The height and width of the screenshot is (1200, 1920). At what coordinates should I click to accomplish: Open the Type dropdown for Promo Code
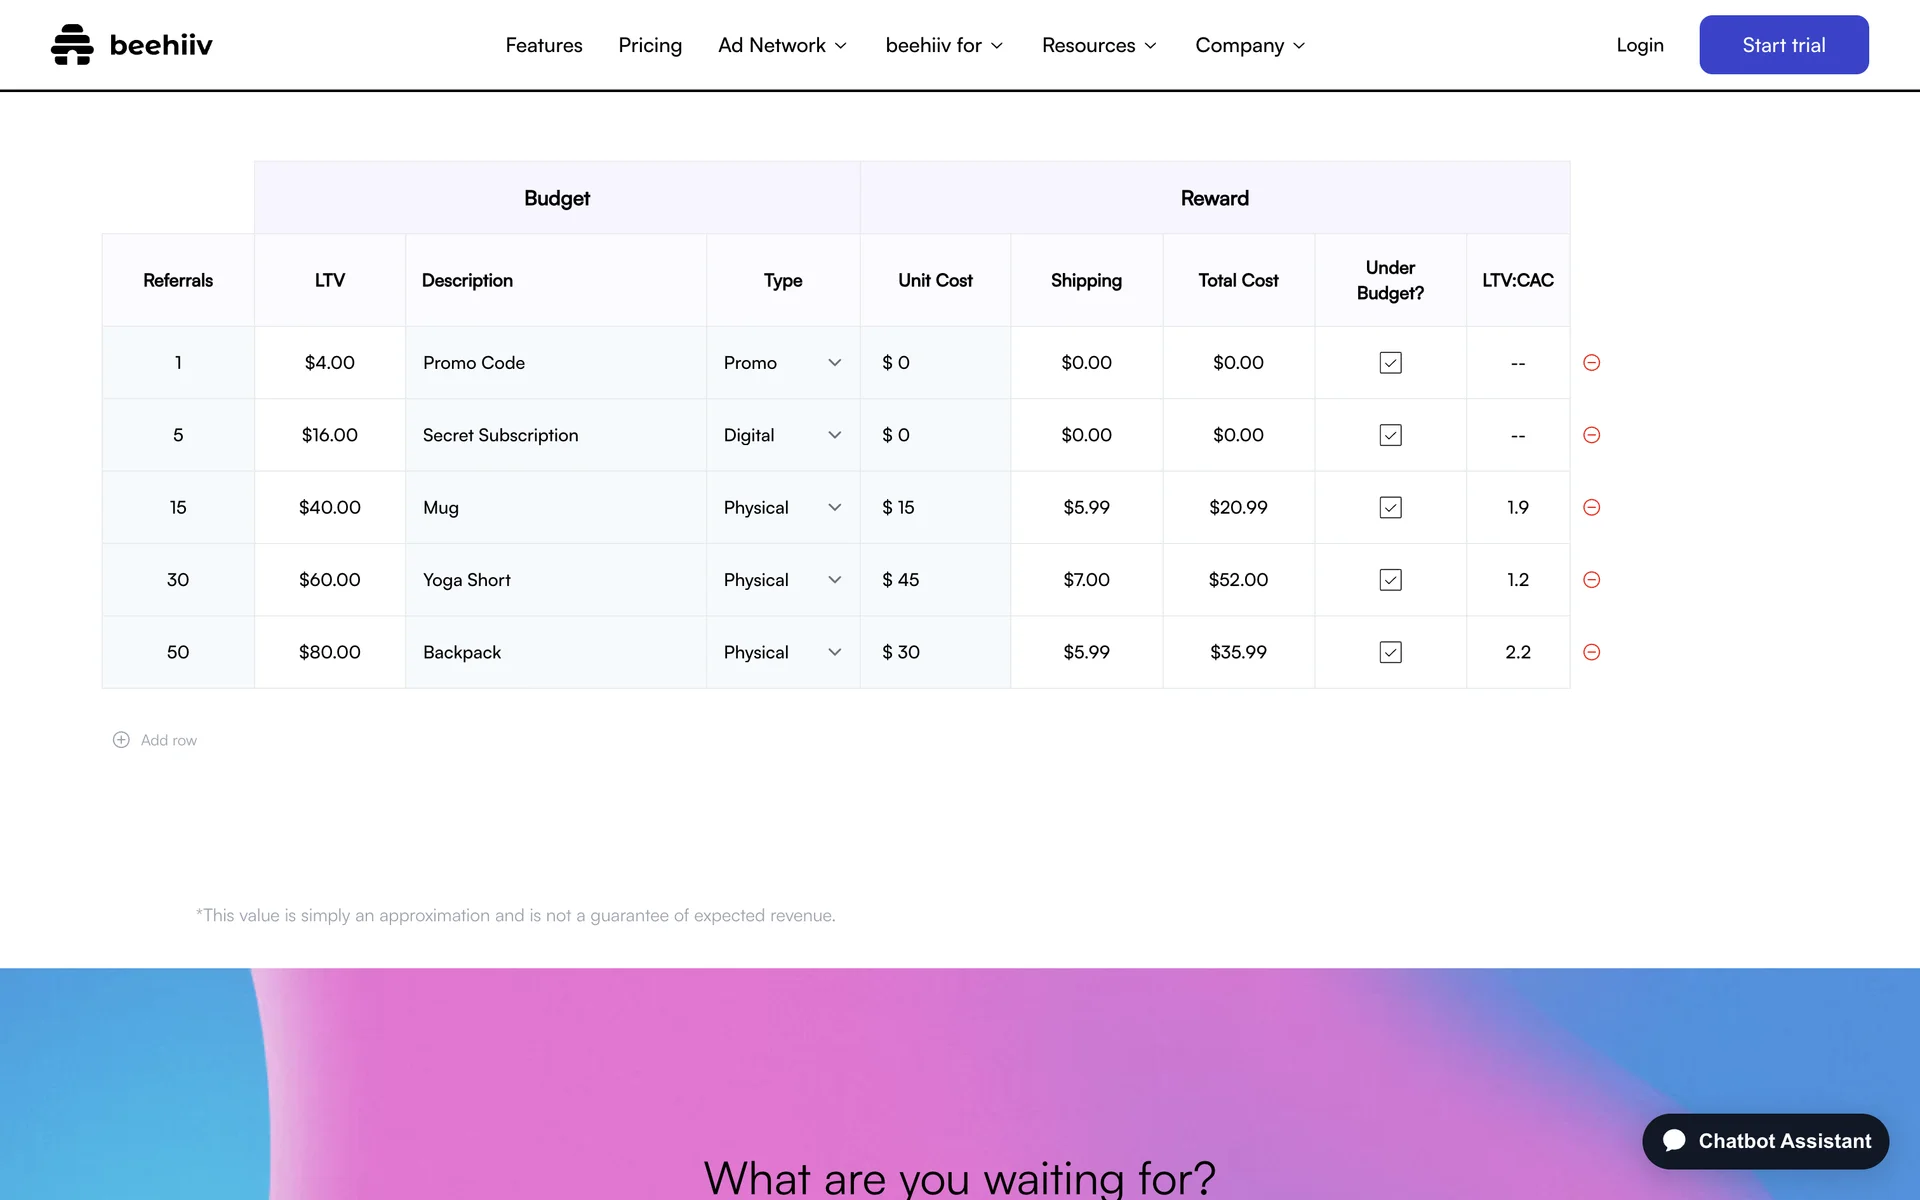tap(782, 363)
